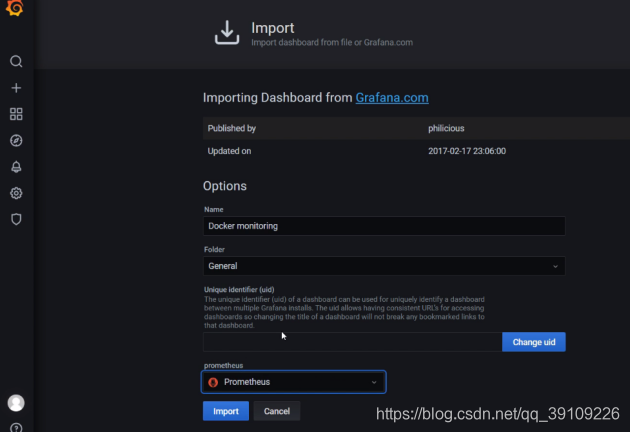Open the Server Admin shield icon

pyautogui.click(x=16, y=219)
